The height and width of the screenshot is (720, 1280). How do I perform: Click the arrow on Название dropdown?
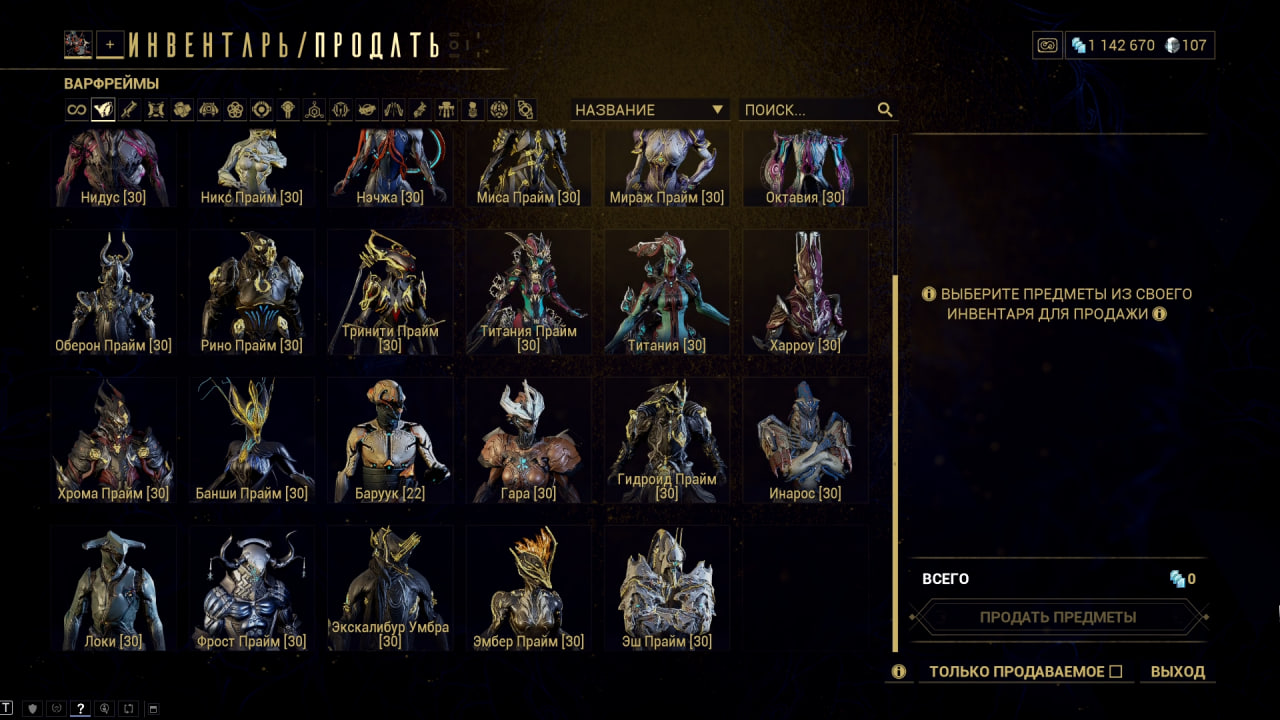pos(717,110)
